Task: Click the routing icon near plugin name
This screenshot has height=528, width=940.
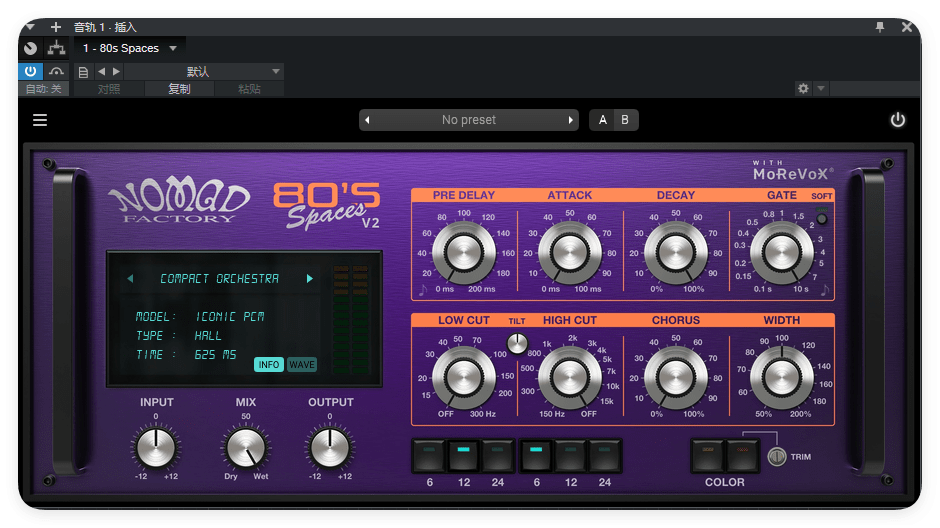Action: (x=56, y=48)
